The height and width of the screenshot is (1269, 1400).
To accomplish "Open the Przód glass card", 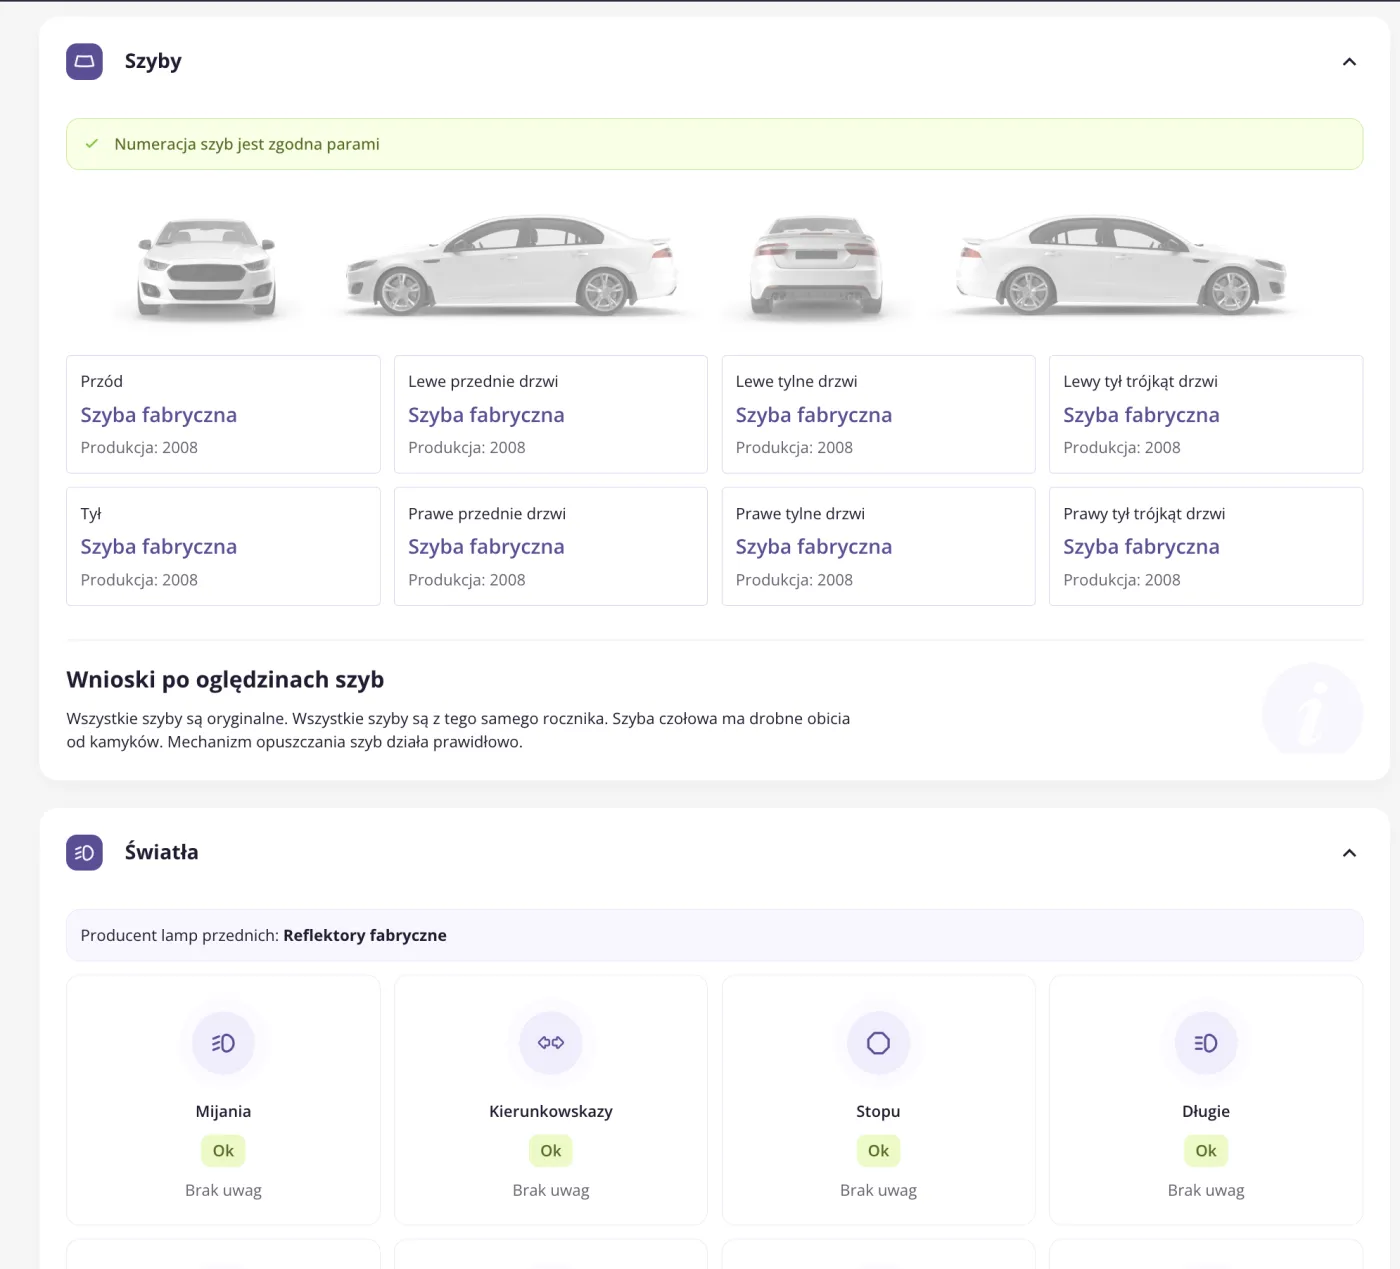I will [x=223, y=414].
